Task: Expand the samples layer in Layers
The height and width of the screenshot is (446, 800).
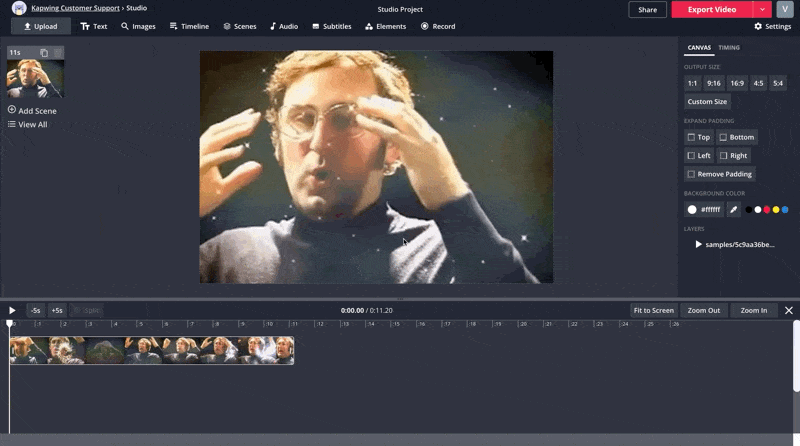Action: pyautogui.click(x=698, y=244)
